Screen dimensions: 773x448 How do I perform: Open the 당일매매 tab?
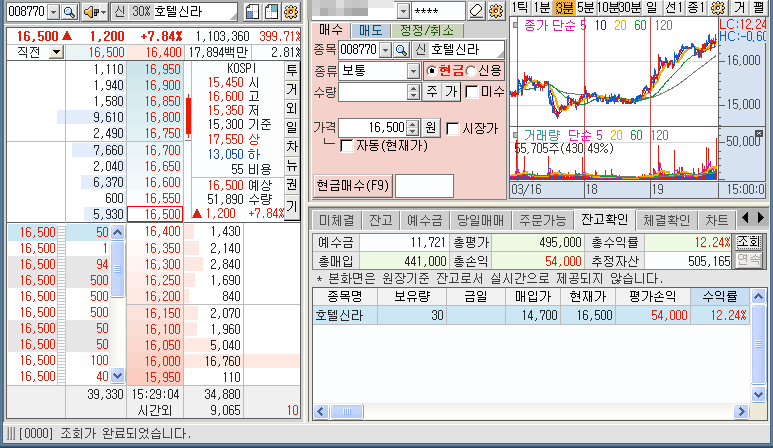(x=480, y=220)
